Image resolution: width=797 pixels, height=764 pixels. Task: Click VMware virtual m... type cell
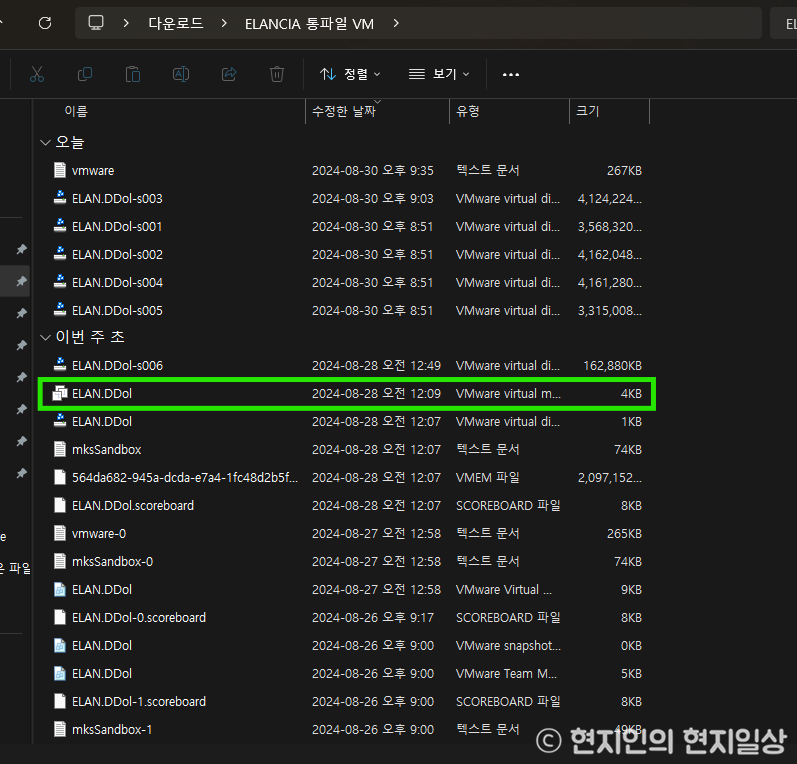point(508,393)
